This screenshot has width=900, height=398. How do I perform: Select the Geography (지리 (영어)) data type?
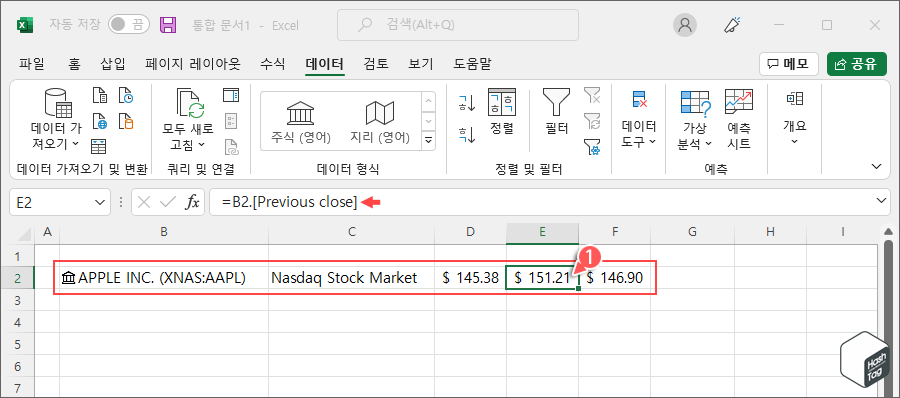pos(380,121)
